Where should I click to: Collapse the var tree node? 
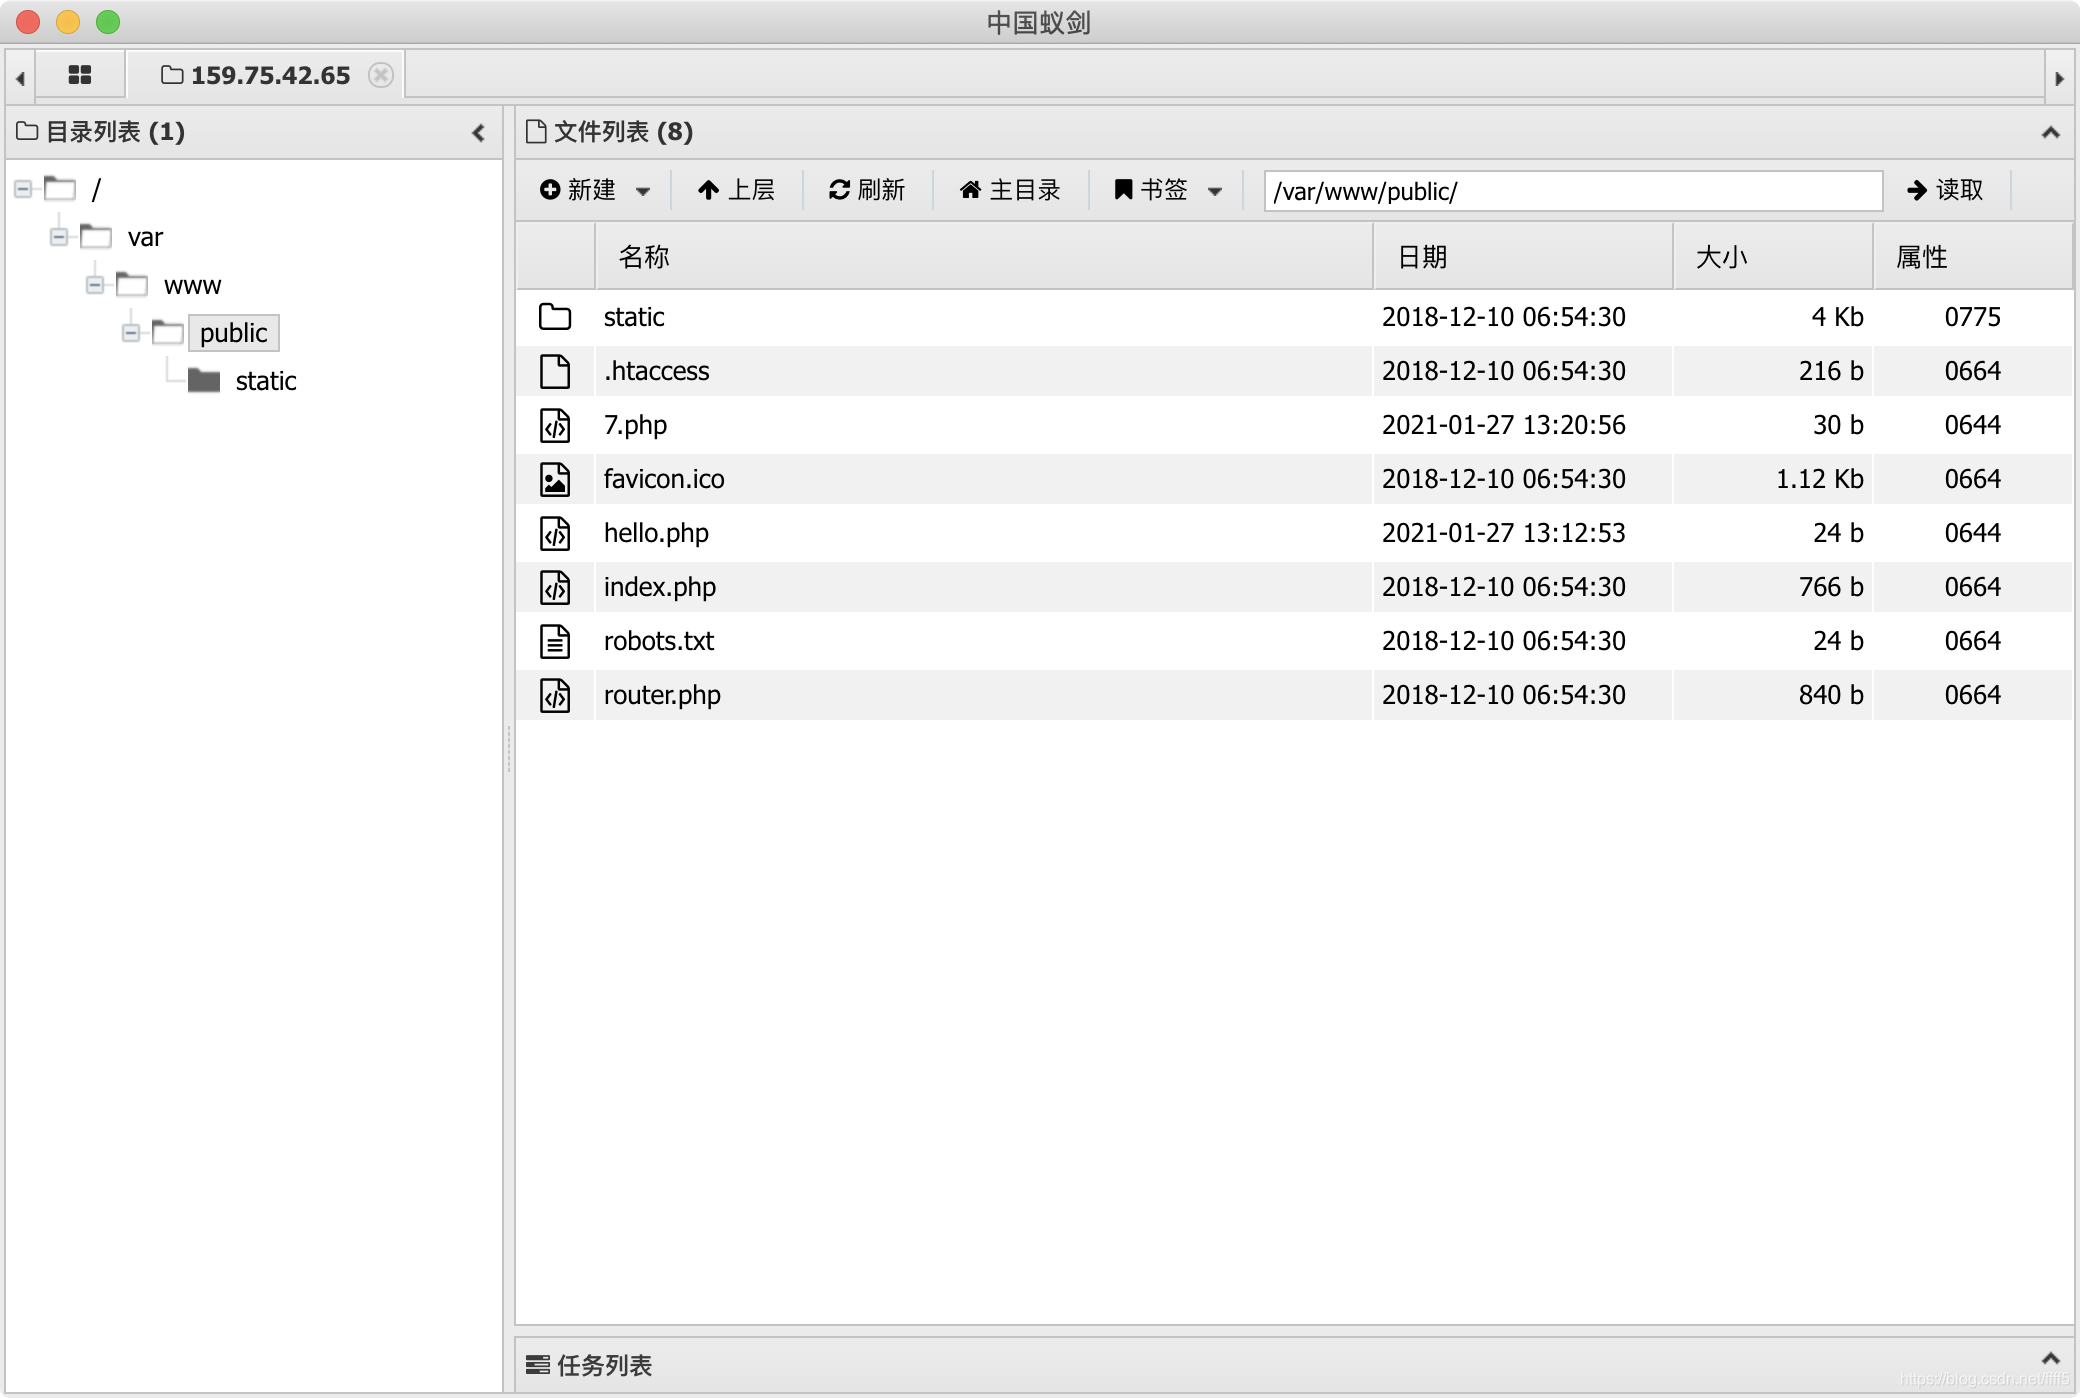pyautogui.click(x=59, y=237)
